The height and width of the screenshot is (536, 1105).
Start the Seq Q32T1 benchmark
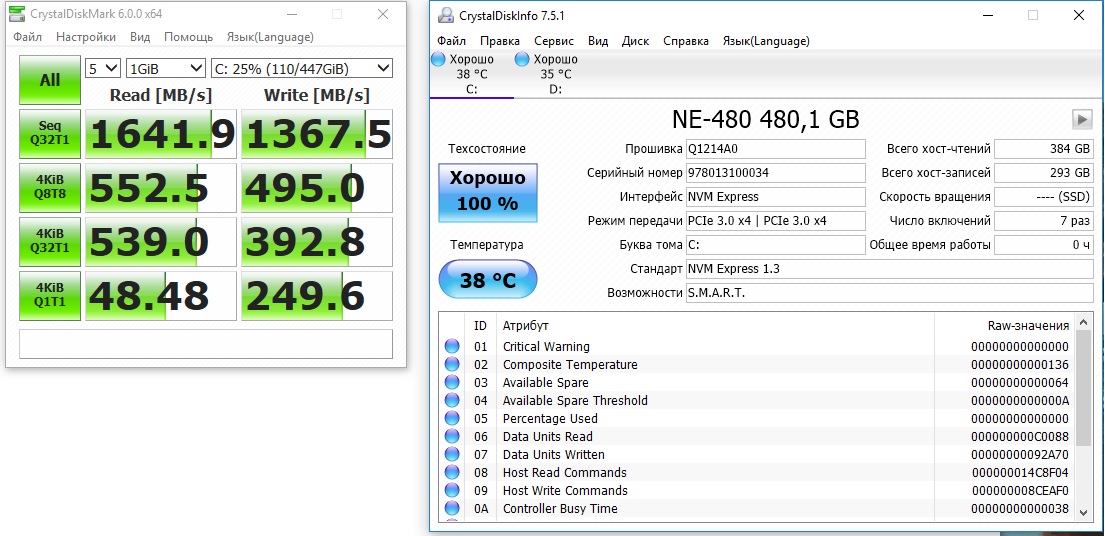(50, 134)
